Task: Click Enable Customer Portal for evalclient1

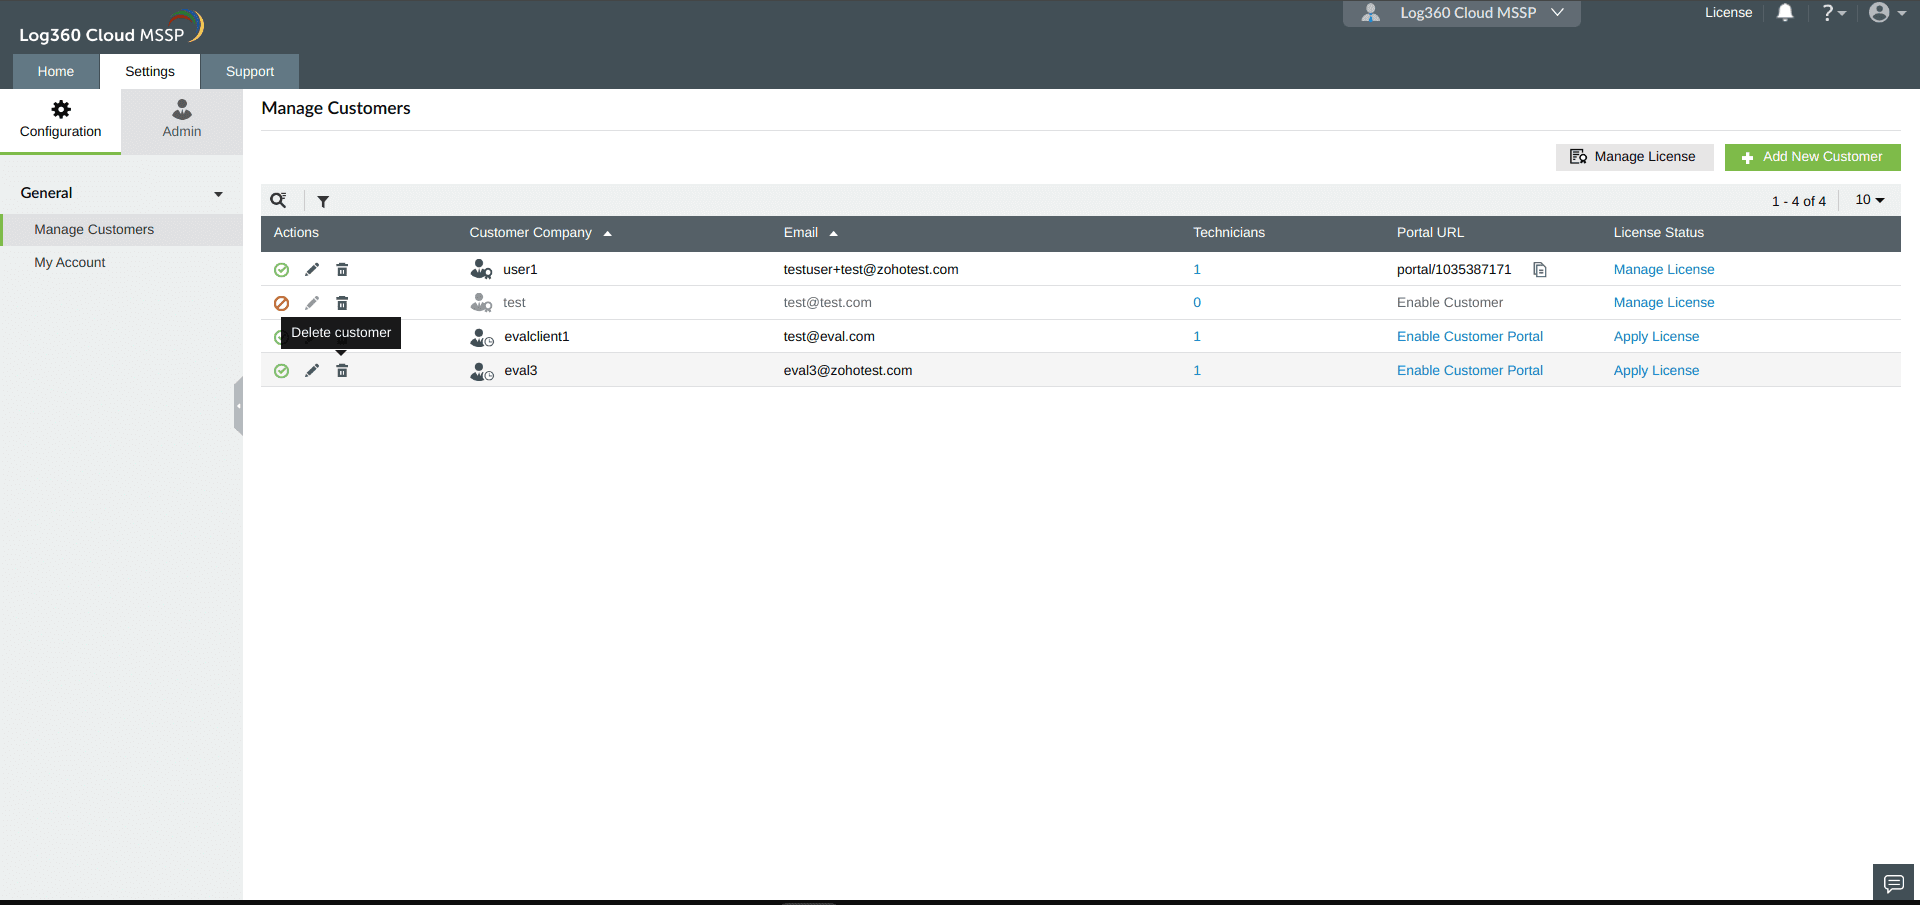Action: [x=1469, y=337]
